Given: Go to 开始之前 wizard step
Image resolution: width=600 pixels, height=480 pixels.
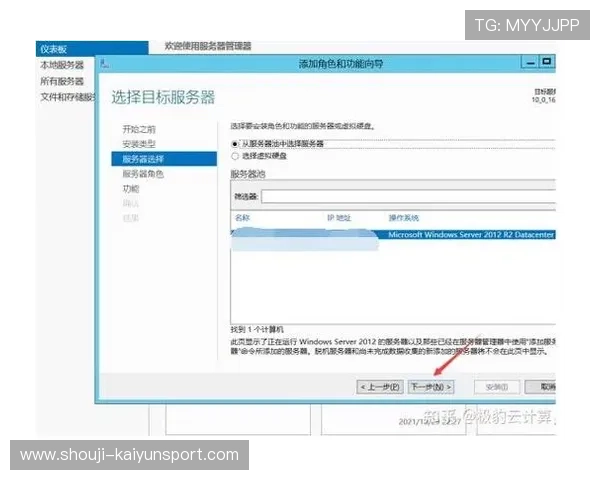Looking at the screenshot, I should point(139,129).
